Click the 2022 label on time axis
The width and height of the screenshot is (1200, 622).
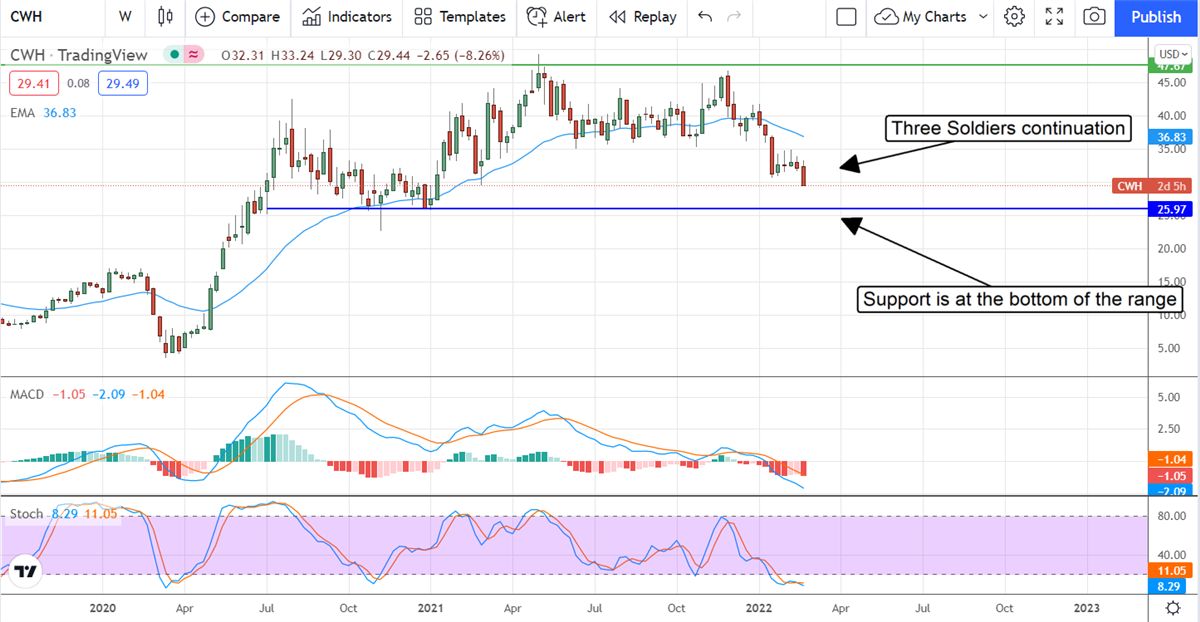coord(759,607)
